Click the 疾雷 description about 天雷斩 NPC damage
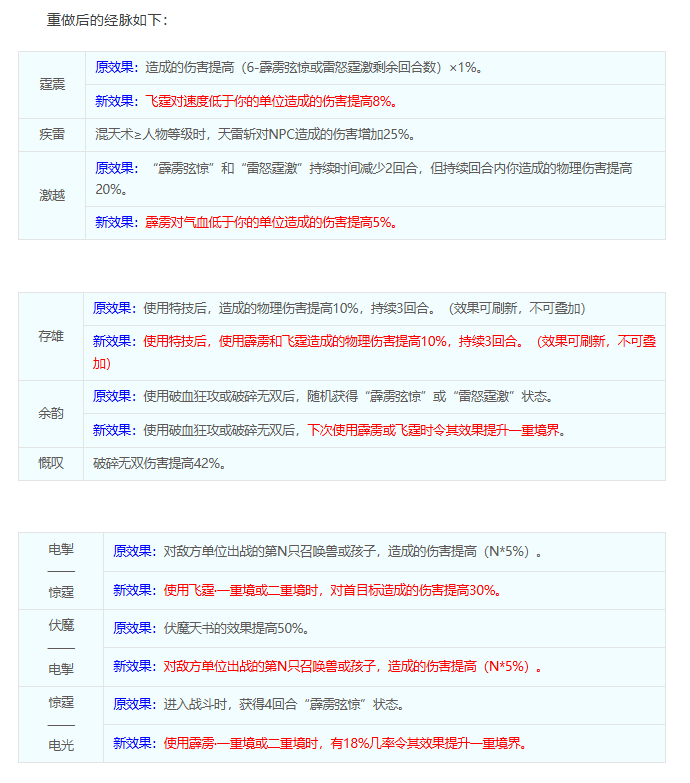 point(254,134)
